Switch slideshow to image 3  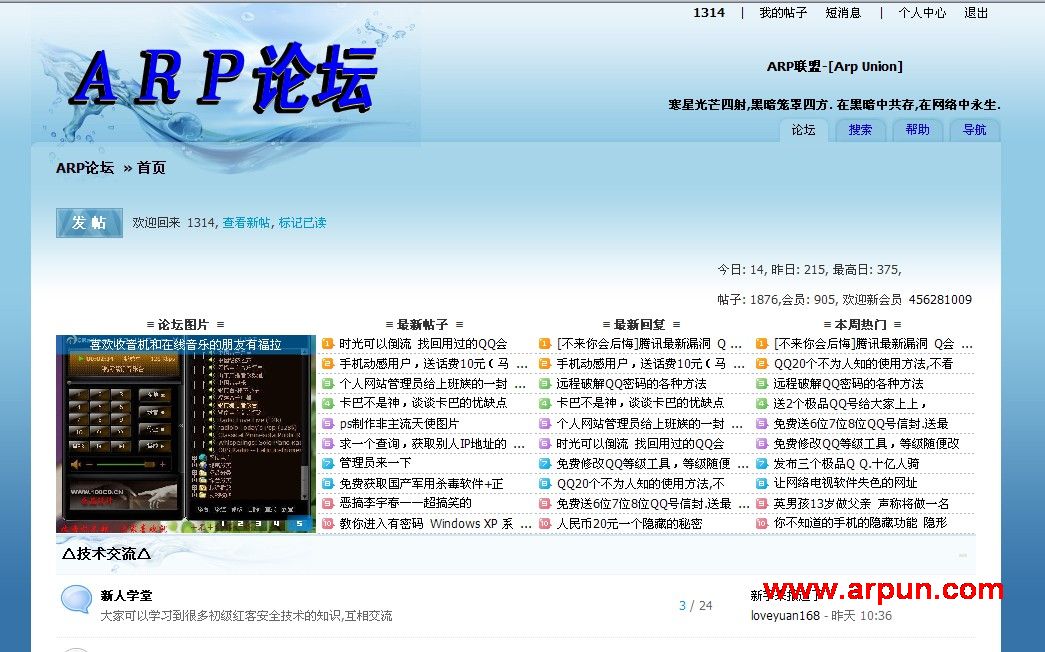click(x=258, y=523)
